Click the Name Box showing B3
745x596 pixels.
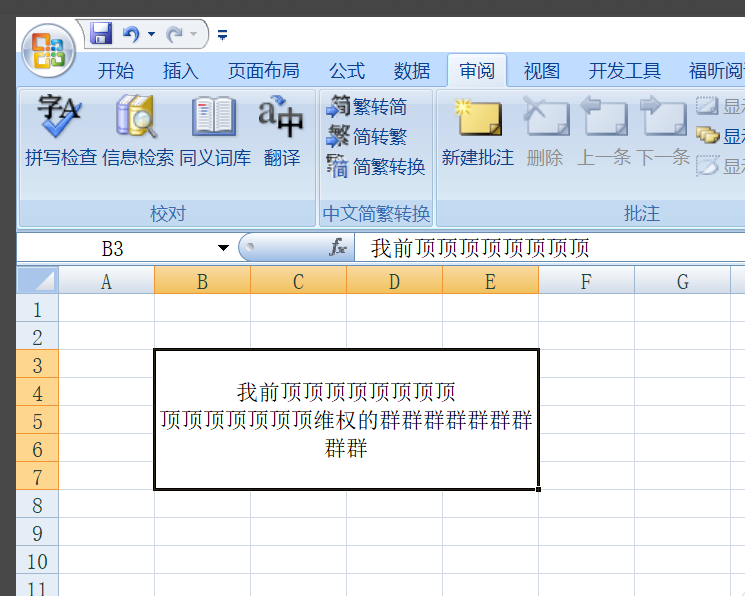click(x=113, y=248)
